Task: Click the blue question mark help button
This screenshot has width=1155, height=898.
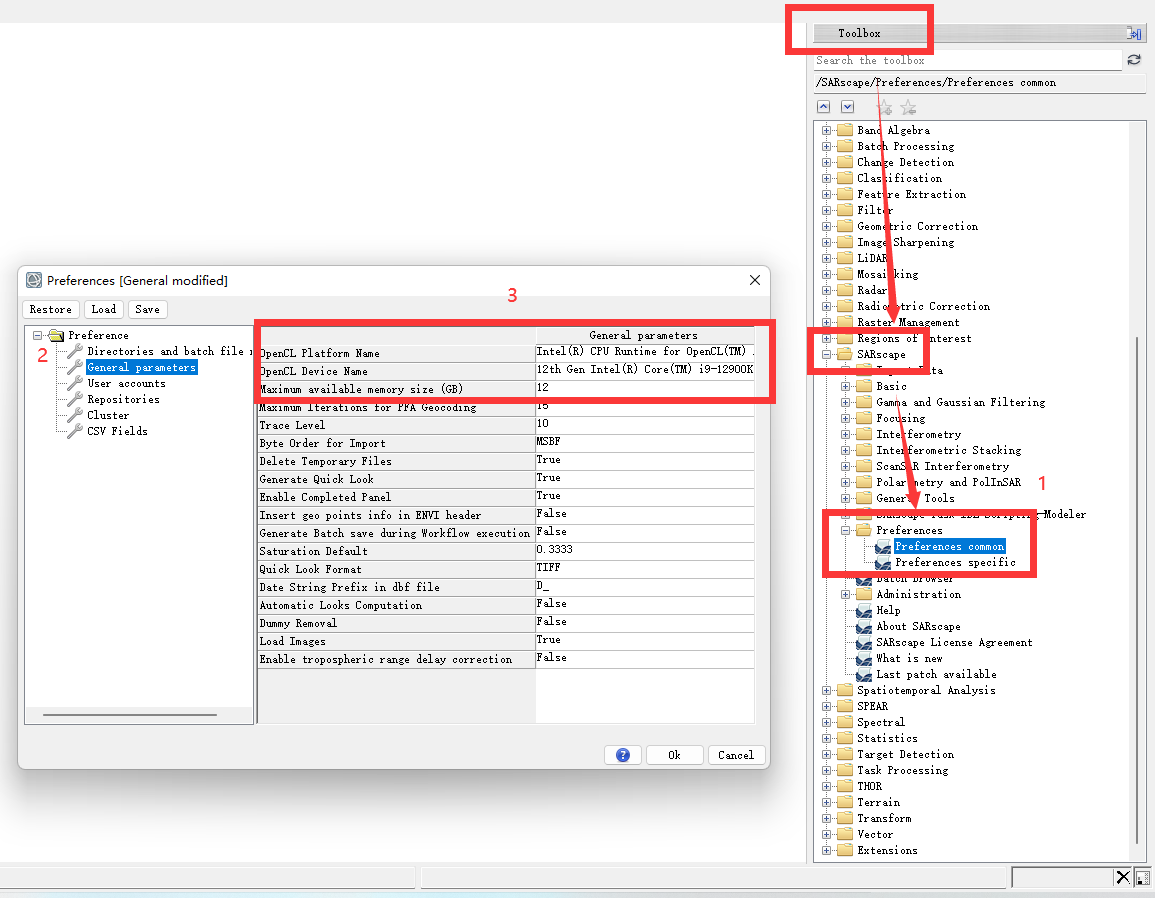Action: [623, 755]
